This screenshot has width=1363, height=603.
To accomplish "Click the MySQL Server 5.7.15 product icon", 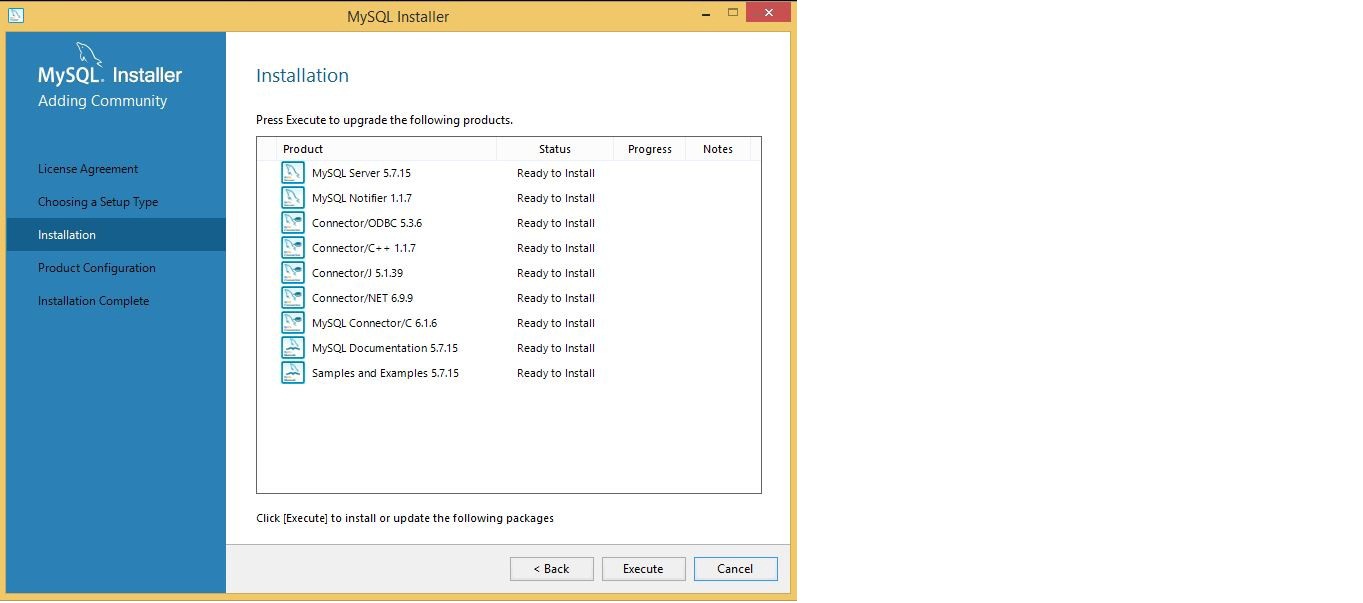I will (x=293, y=173).
